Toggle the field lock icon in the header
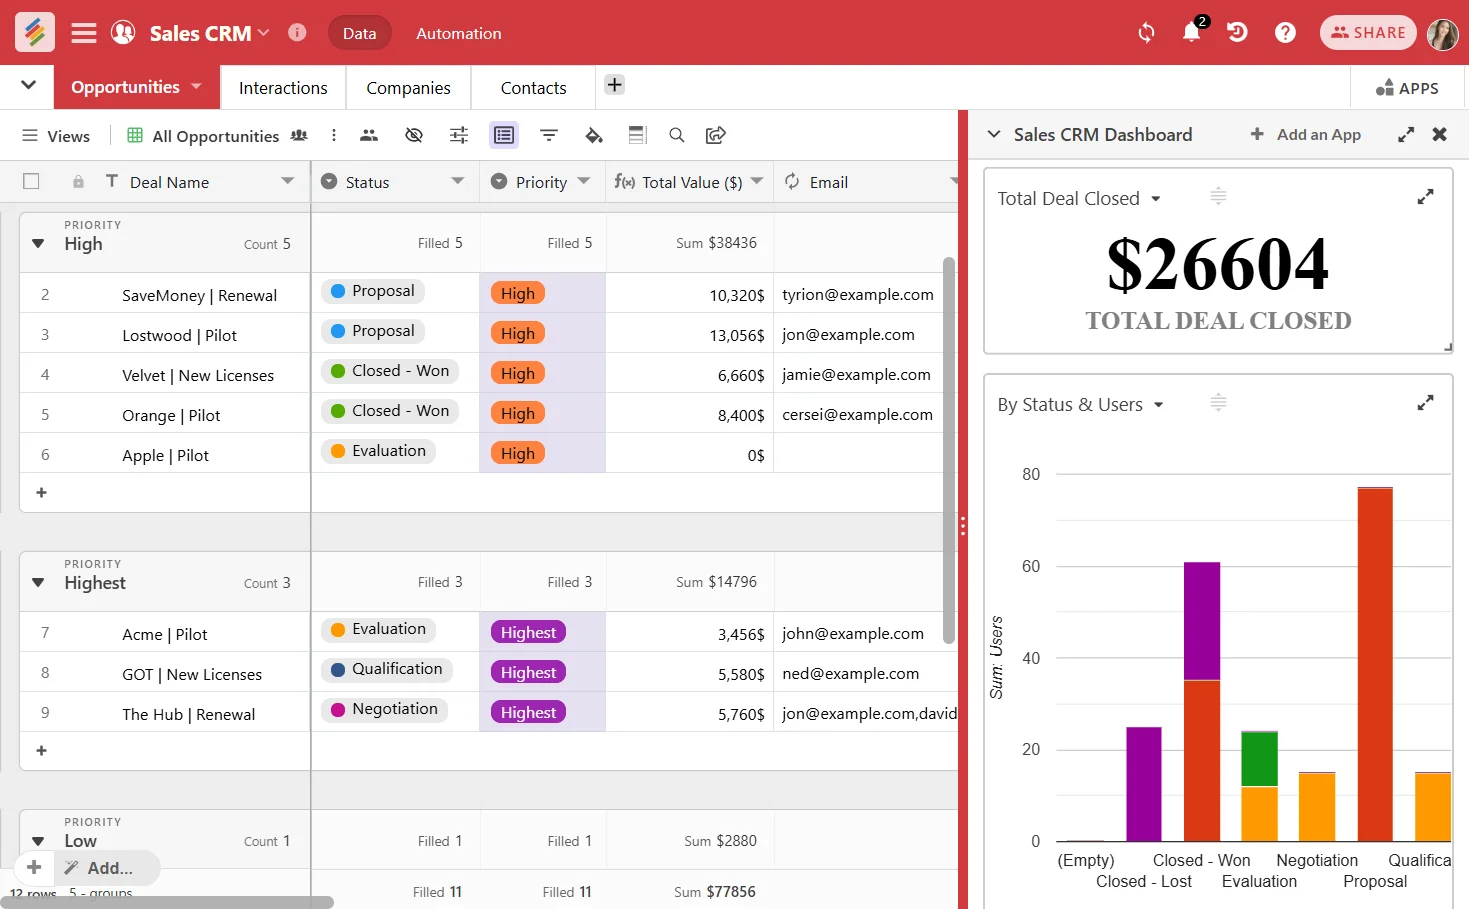Viewport: 1469px width, 909px height. (77, 181)
